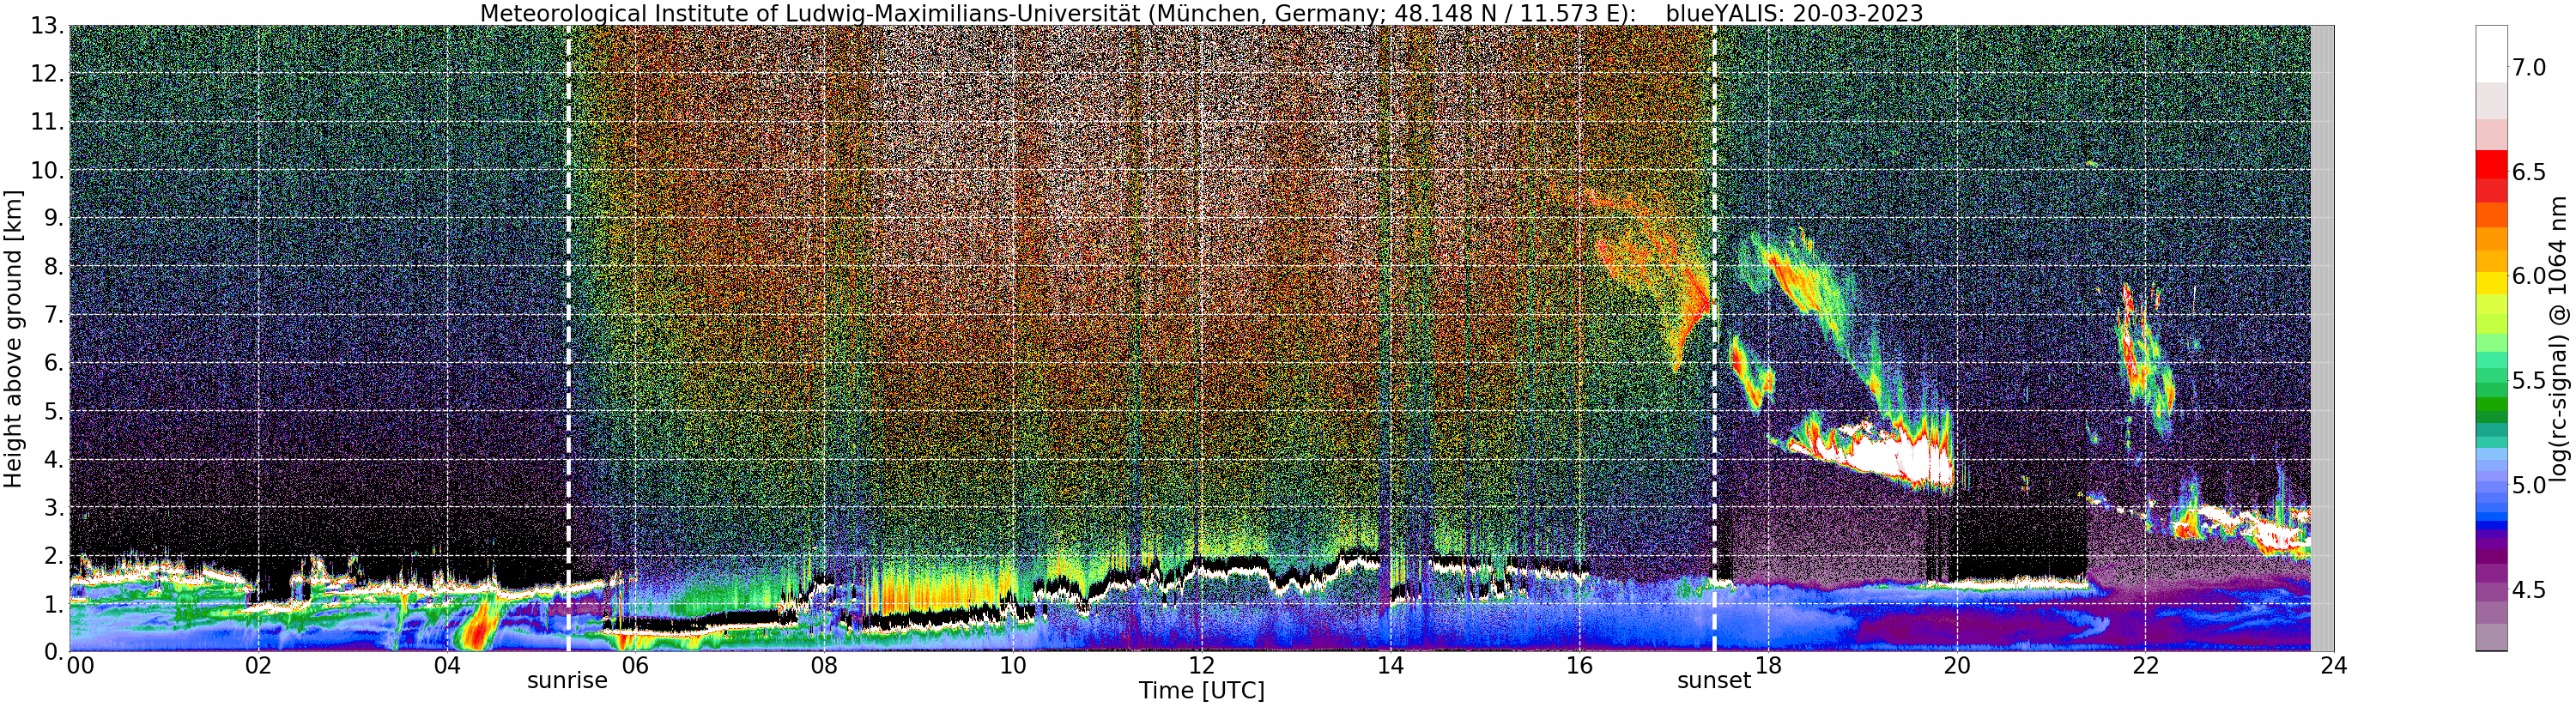Click the time axis tick label 06
The height and width of the screenshot is (707, 2576).
635,666
